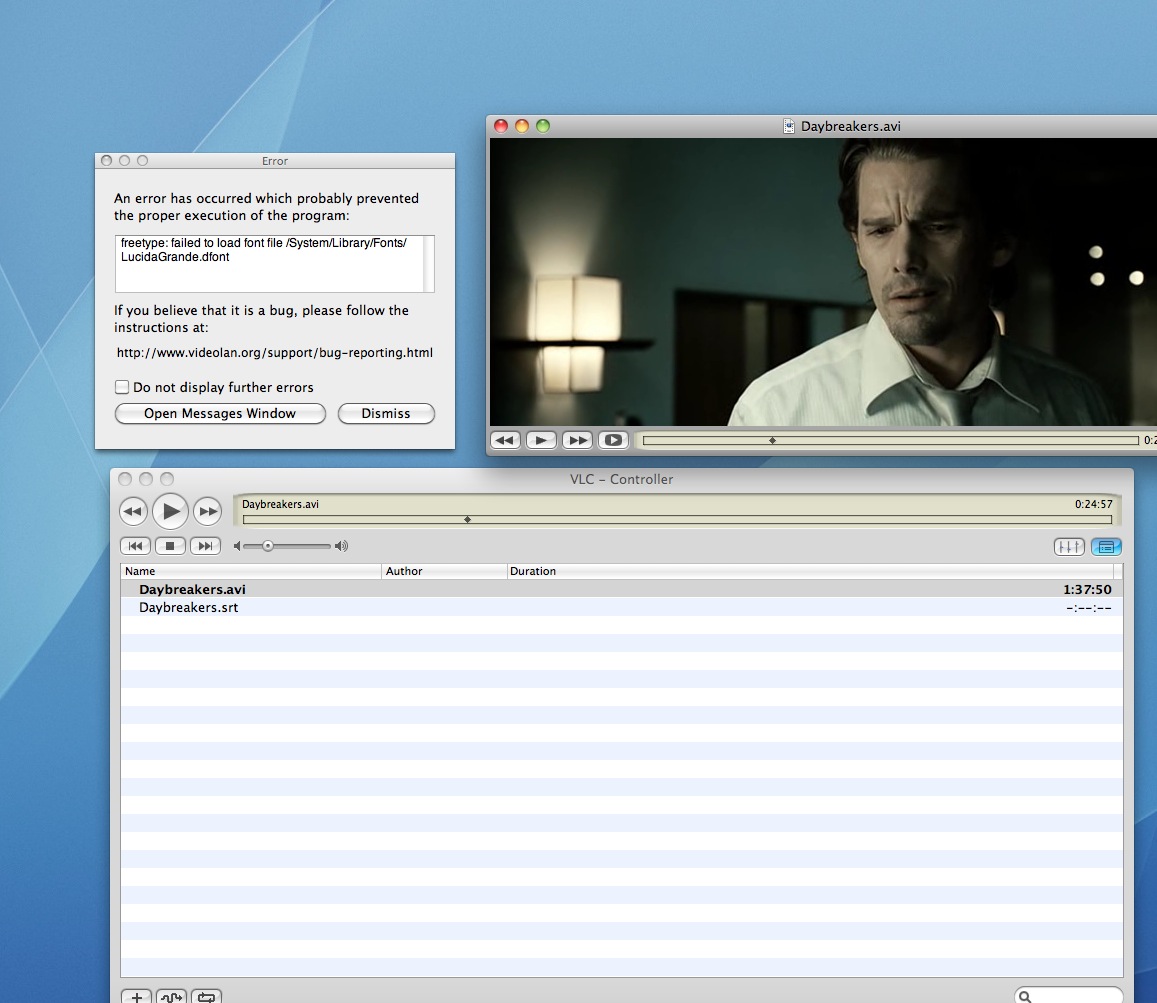This screenshot has height=1003, width=1157.
Task: Zoom the Daybreakers.avi video window
Action: 543,126
